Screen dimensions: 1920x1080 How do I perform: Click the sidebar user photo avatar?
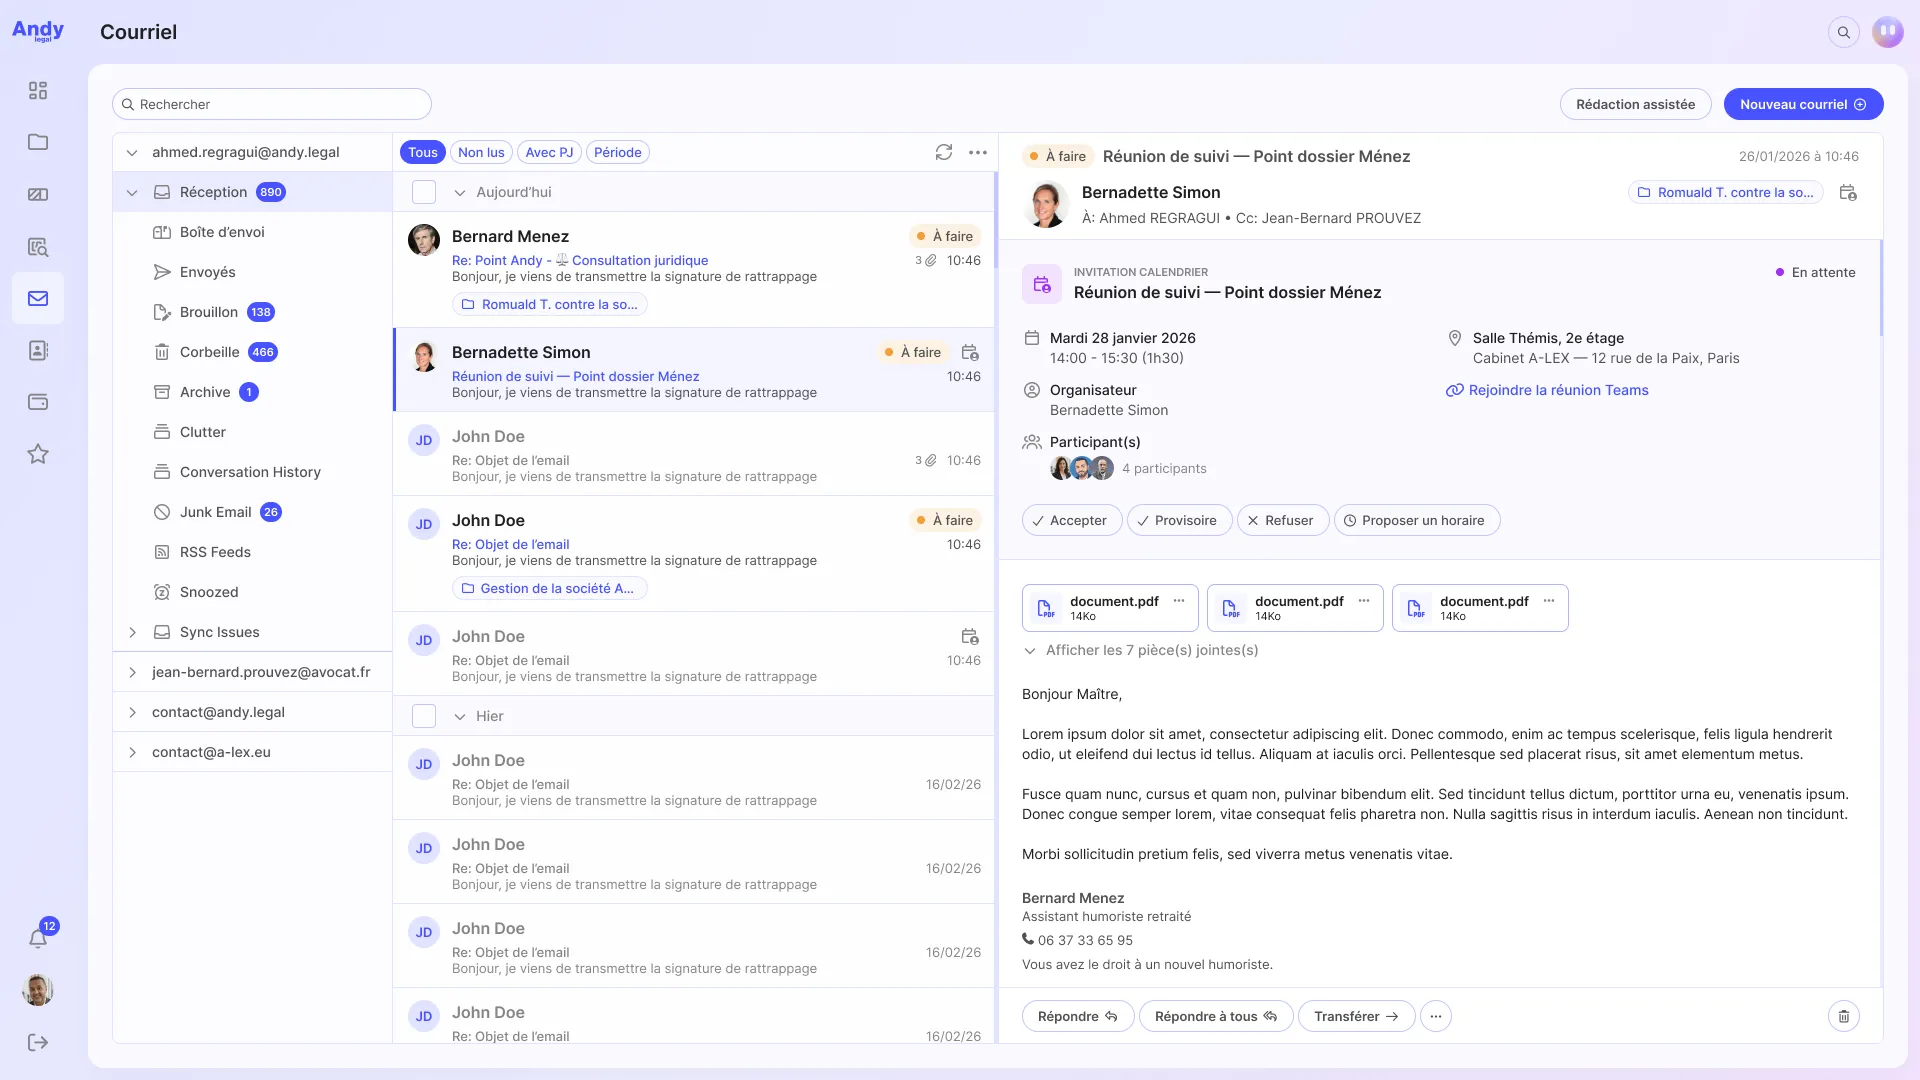(38, 990)
